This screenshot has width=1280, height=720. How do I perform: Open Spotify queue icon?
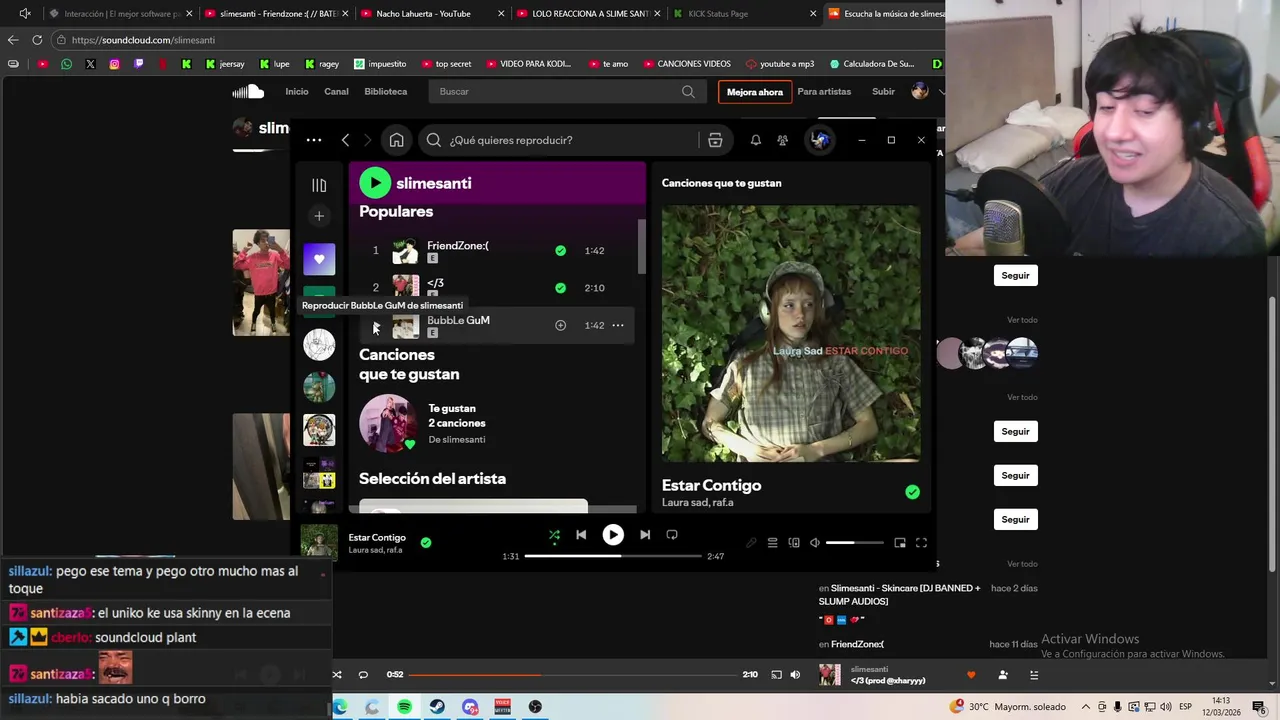point(772,543)
